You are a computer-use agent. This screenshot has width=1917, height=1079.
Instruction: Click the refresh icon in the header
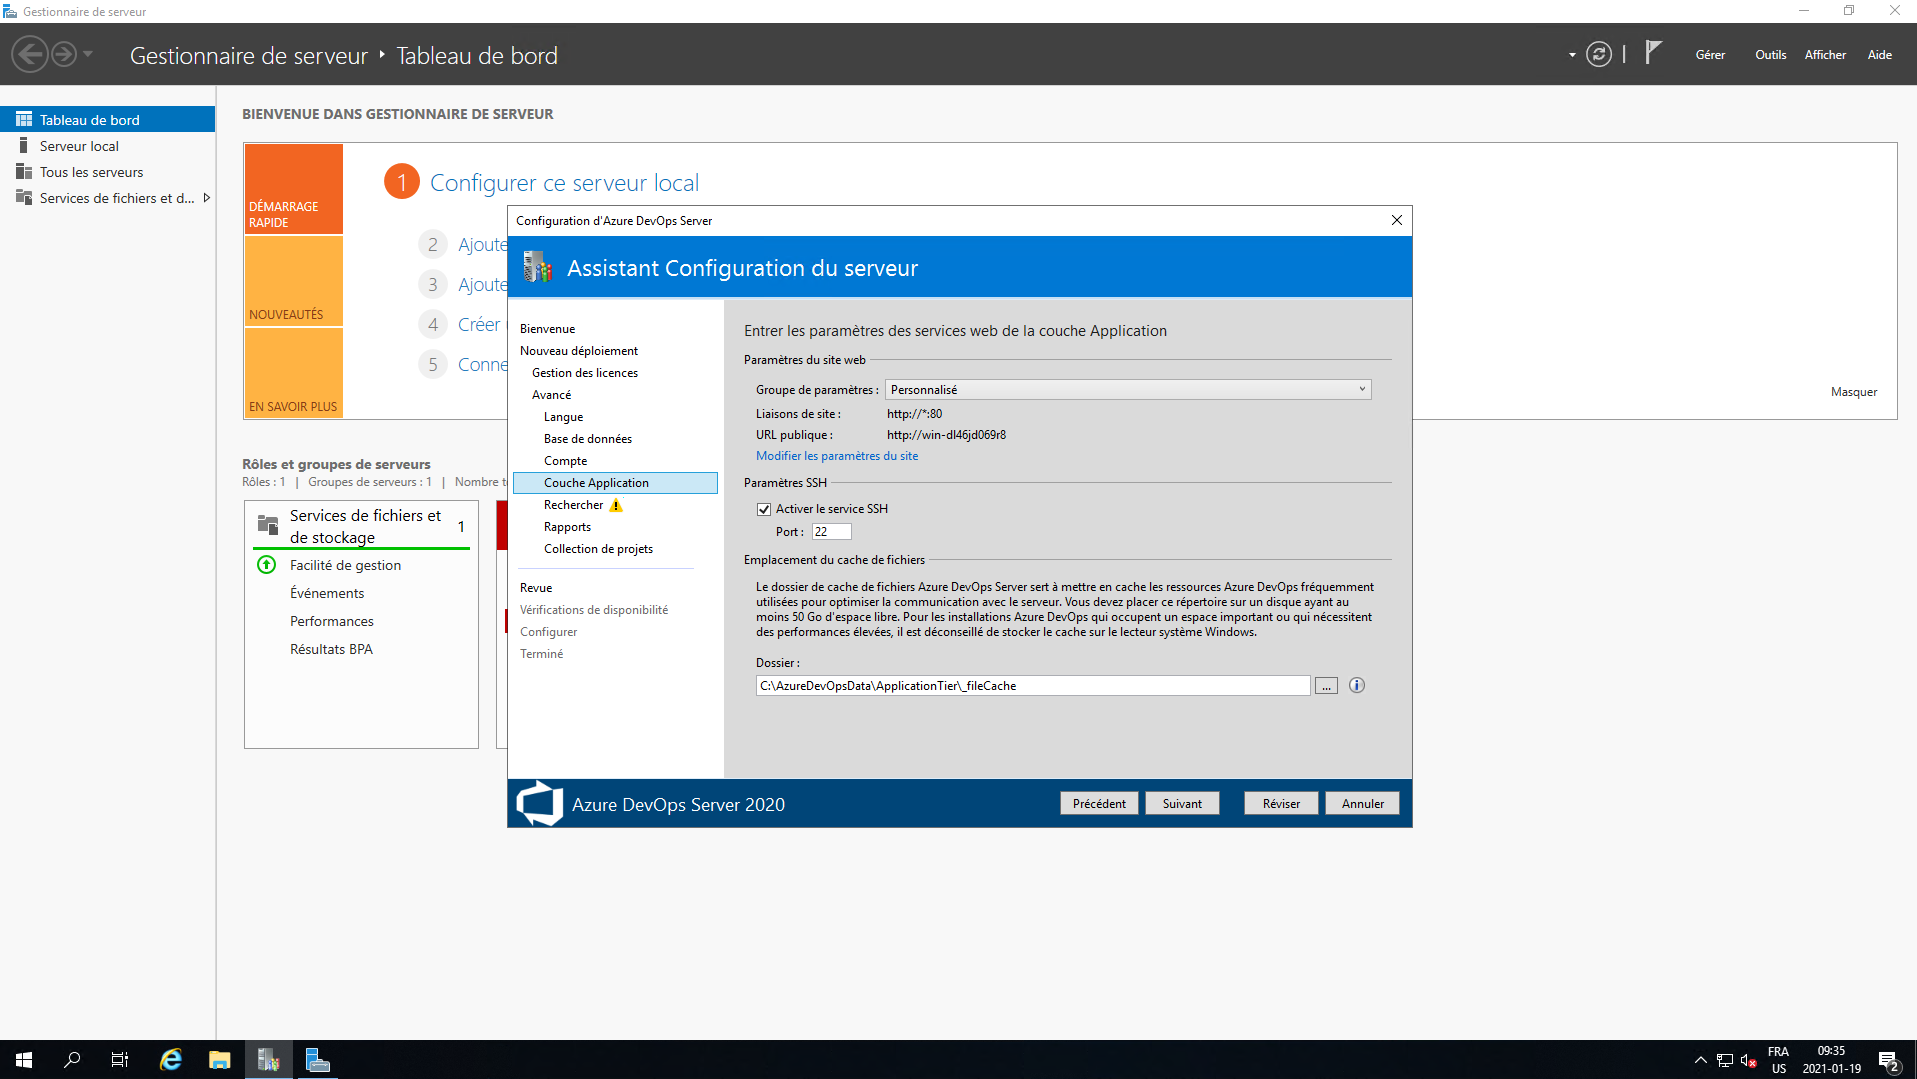(1598, 55)
